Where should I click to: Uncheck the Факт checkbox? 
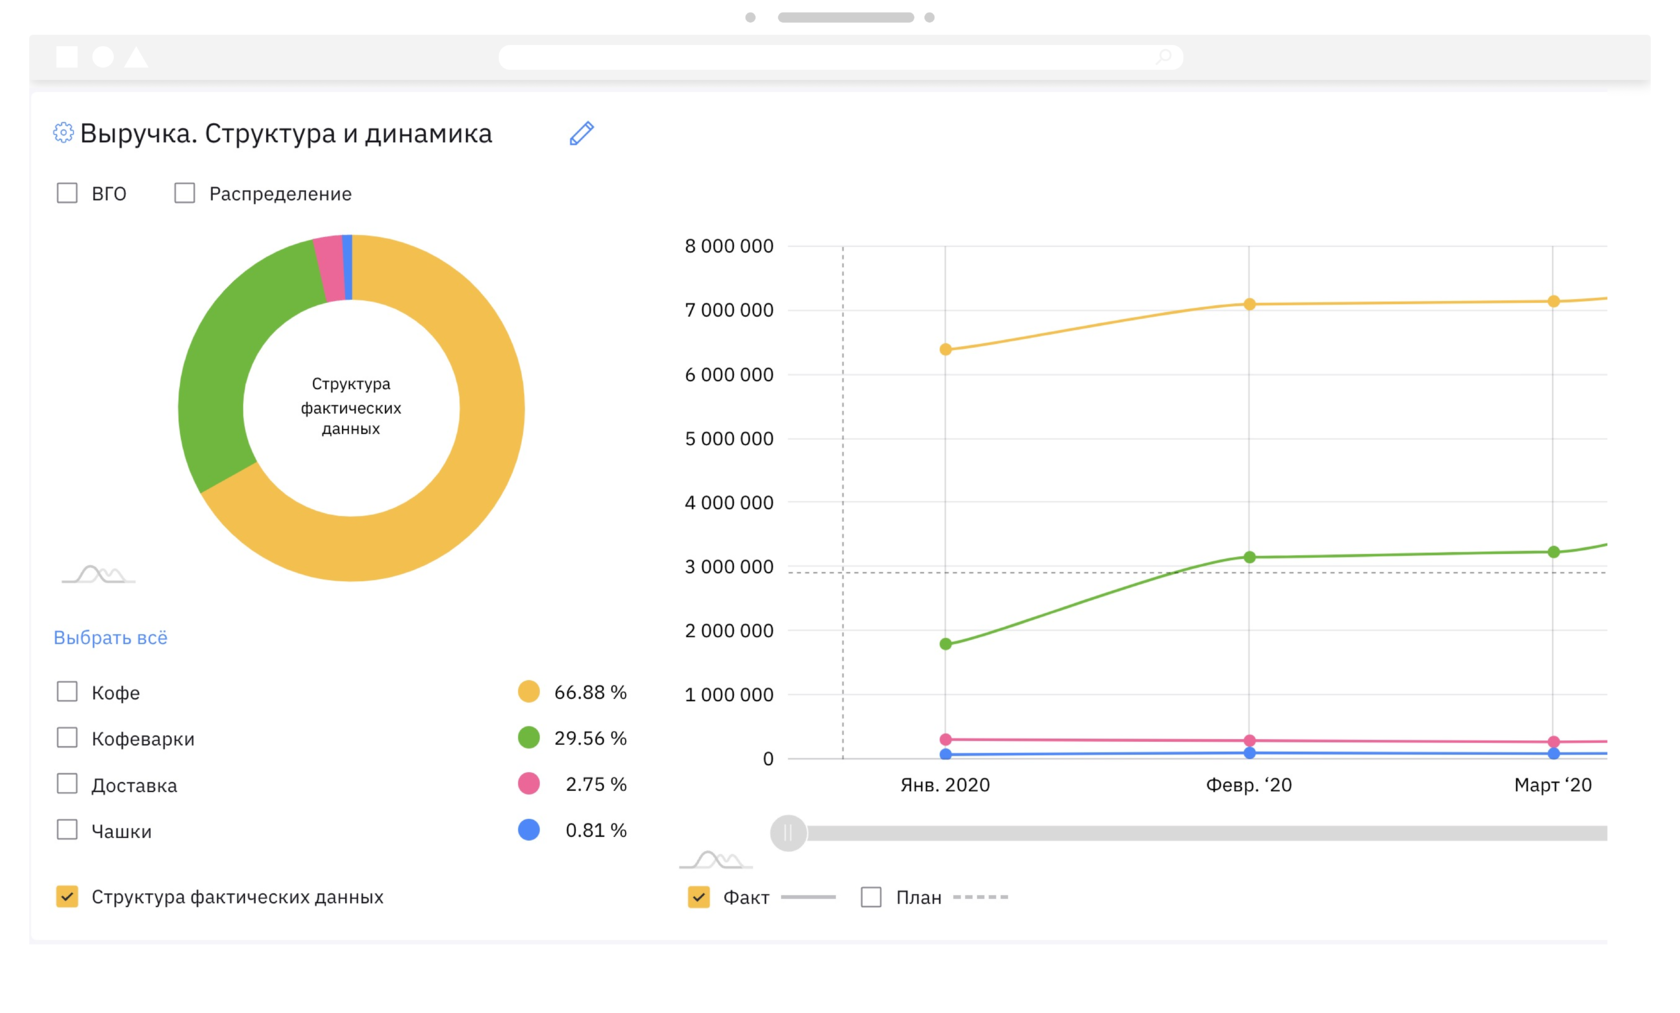point(699,897)
